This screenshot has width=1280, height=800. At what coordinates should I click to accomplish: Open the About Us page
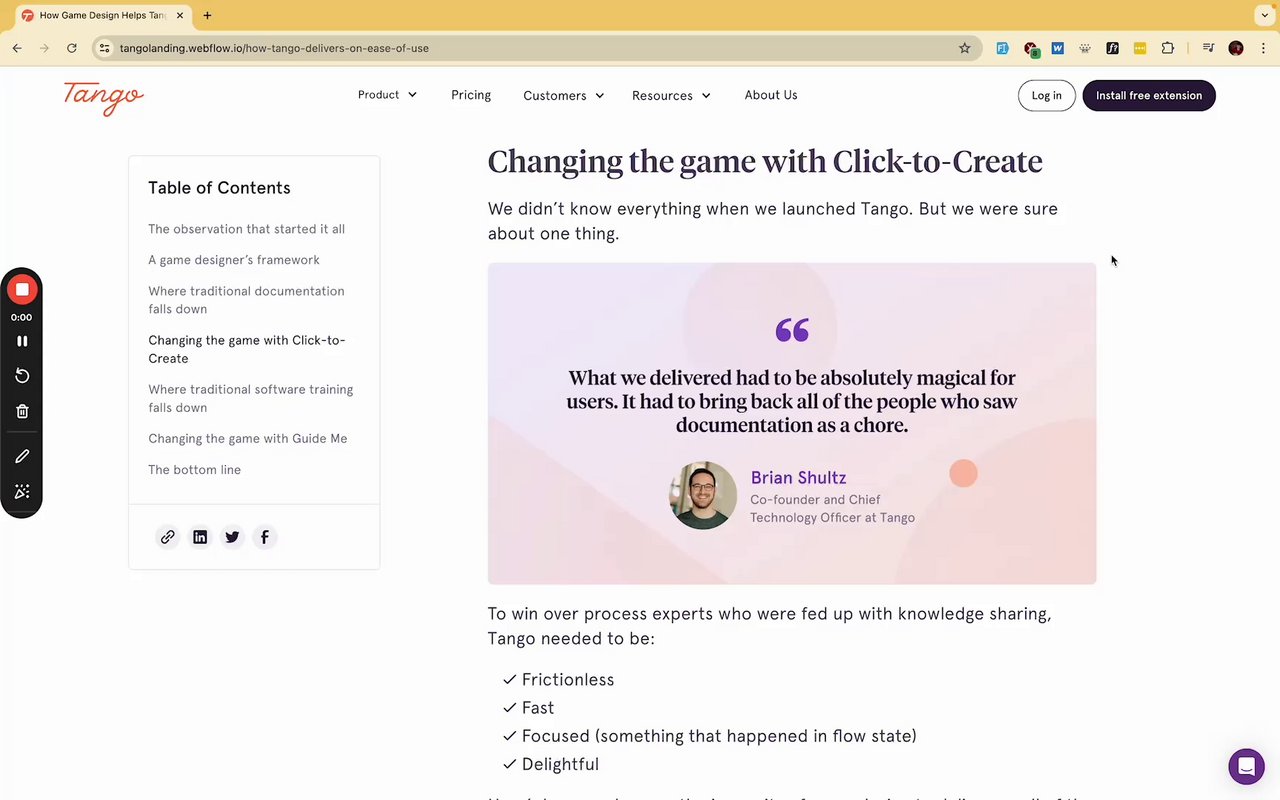771,95
